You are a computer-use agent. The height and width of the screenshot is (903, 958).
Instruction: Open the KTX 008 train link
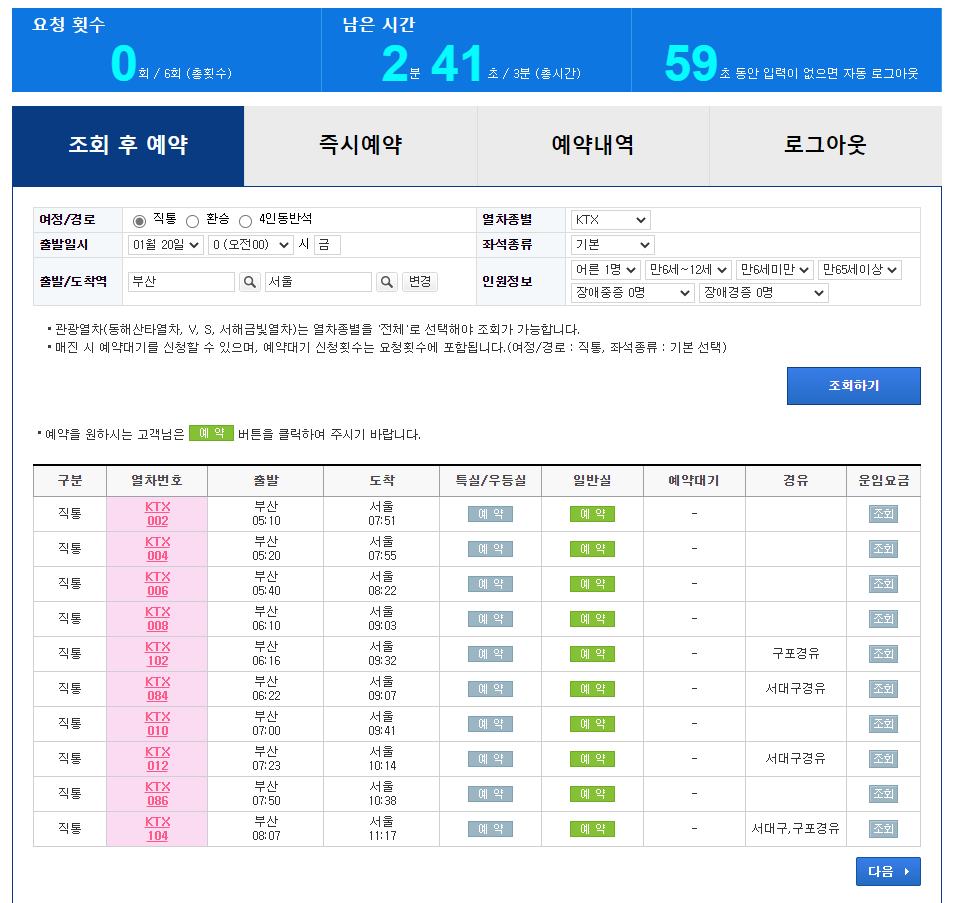click(158, 618)
